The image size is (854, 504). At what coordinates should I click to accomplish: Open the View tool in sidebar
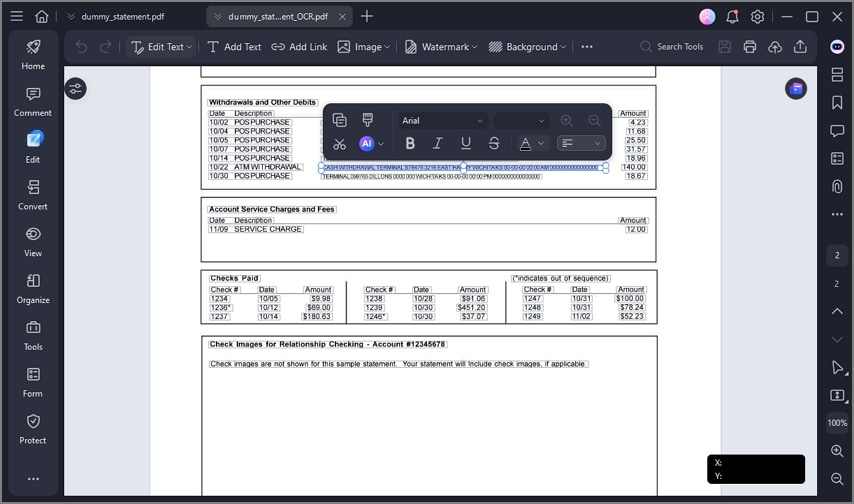33,242
